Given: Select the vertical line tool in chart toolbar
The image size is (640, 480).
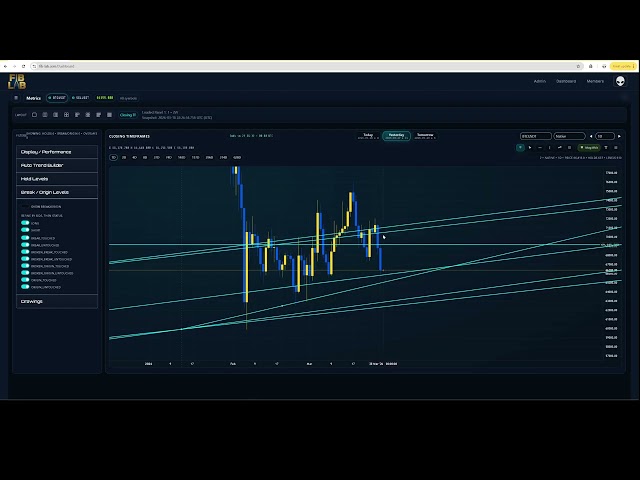Looking at the screenshot, I should coord(550,148).
